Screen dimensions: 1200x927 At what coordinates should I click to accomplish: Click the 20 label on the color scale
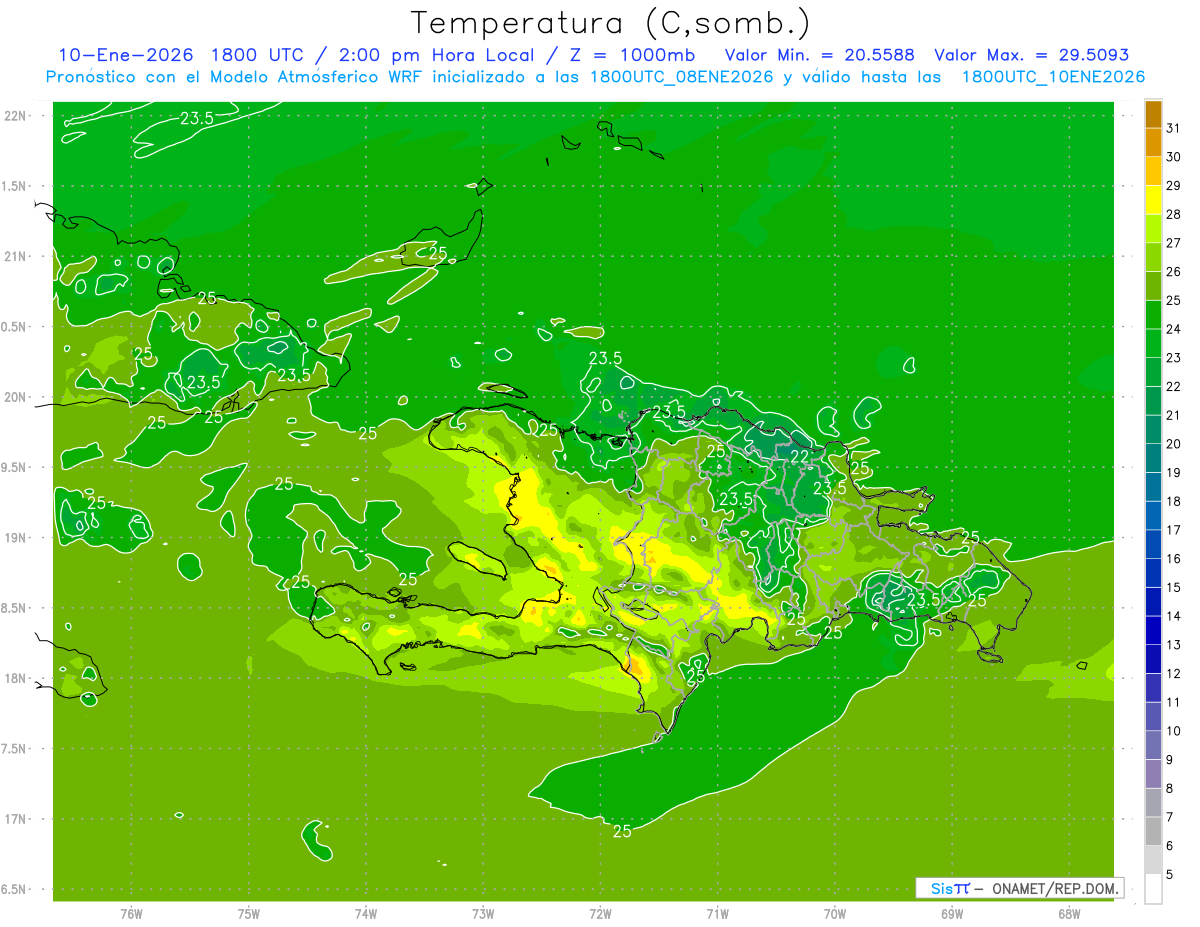coord(1173,444)
